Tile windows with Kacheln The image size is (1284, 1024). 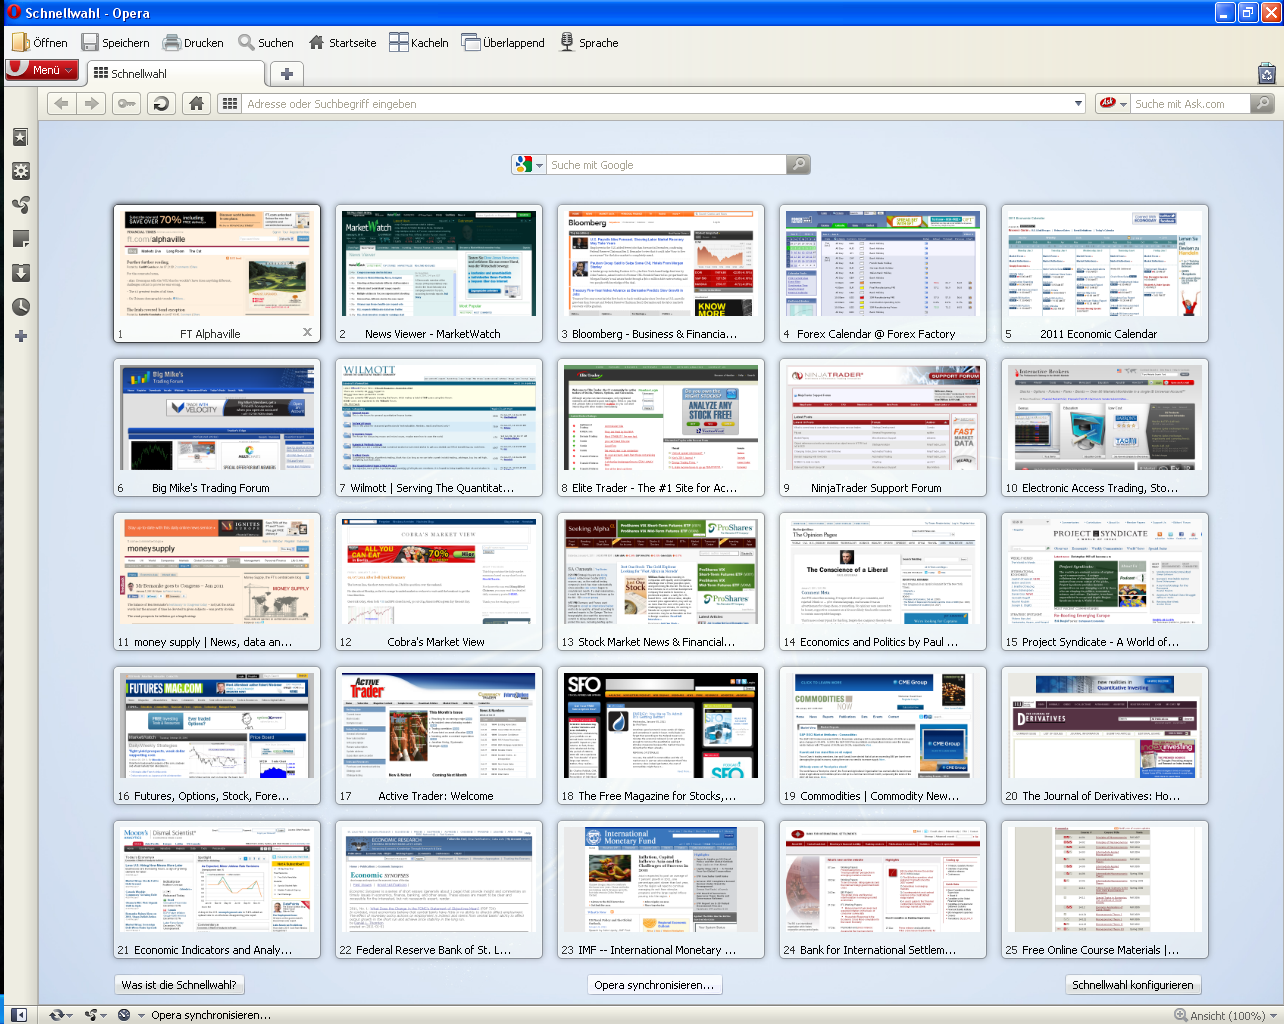(x=419, y=42)
